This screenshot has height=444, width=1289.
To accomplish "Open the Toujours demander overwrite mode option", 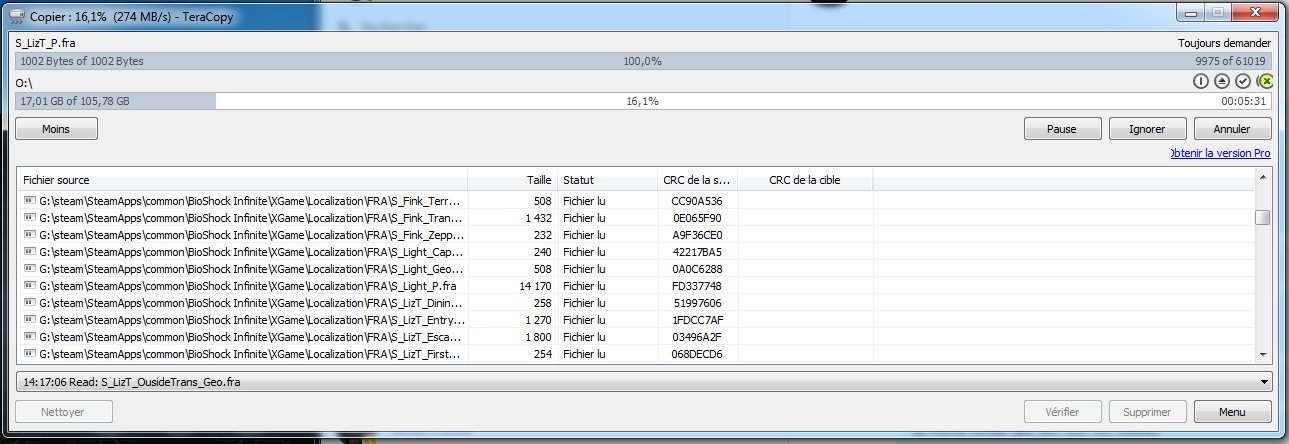I will [x=1225, y=43].
